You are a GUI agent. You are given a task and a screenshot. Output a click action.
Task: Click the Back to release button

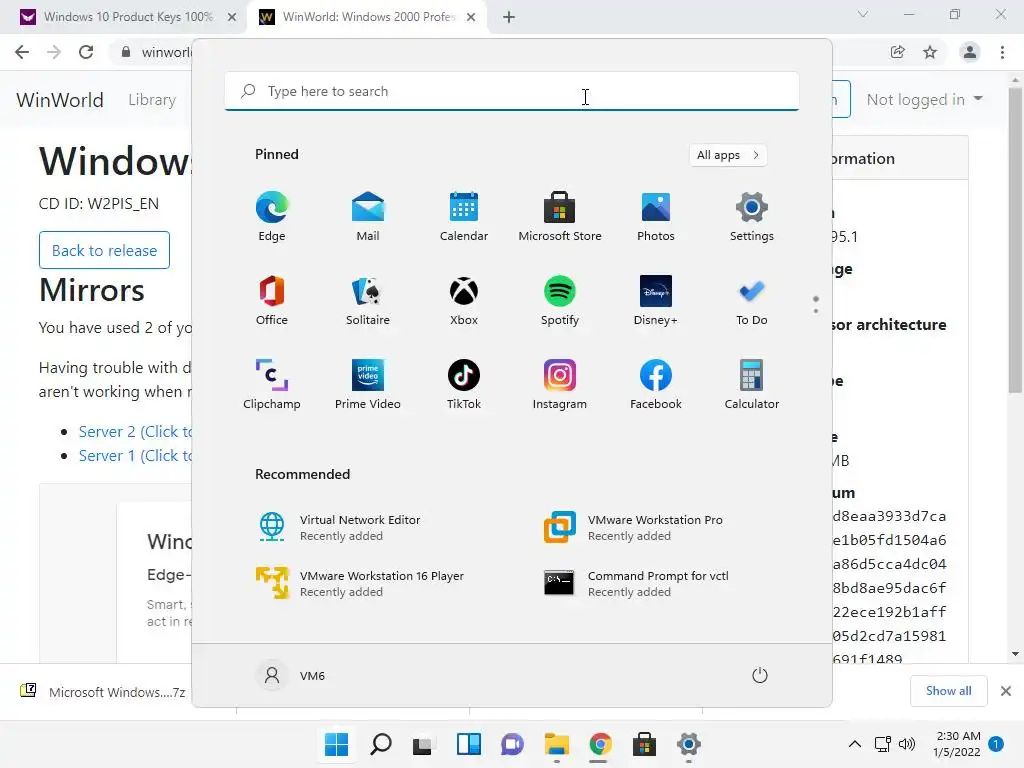pos(104,250)
